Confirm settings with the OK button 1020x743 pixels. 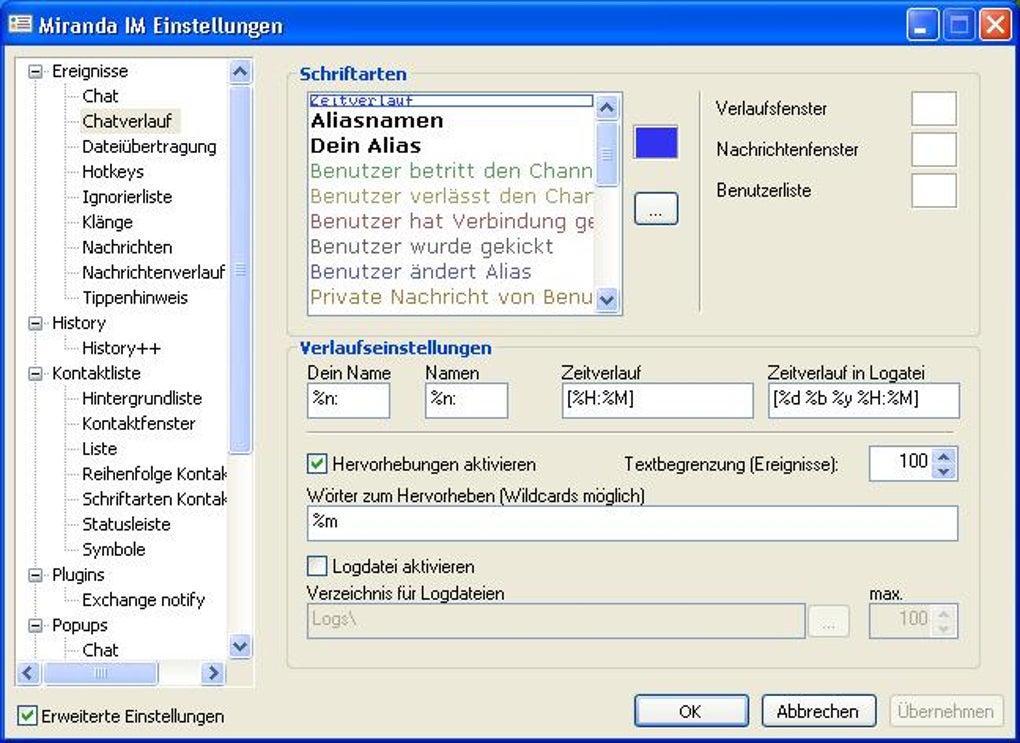tap(691, 711)
